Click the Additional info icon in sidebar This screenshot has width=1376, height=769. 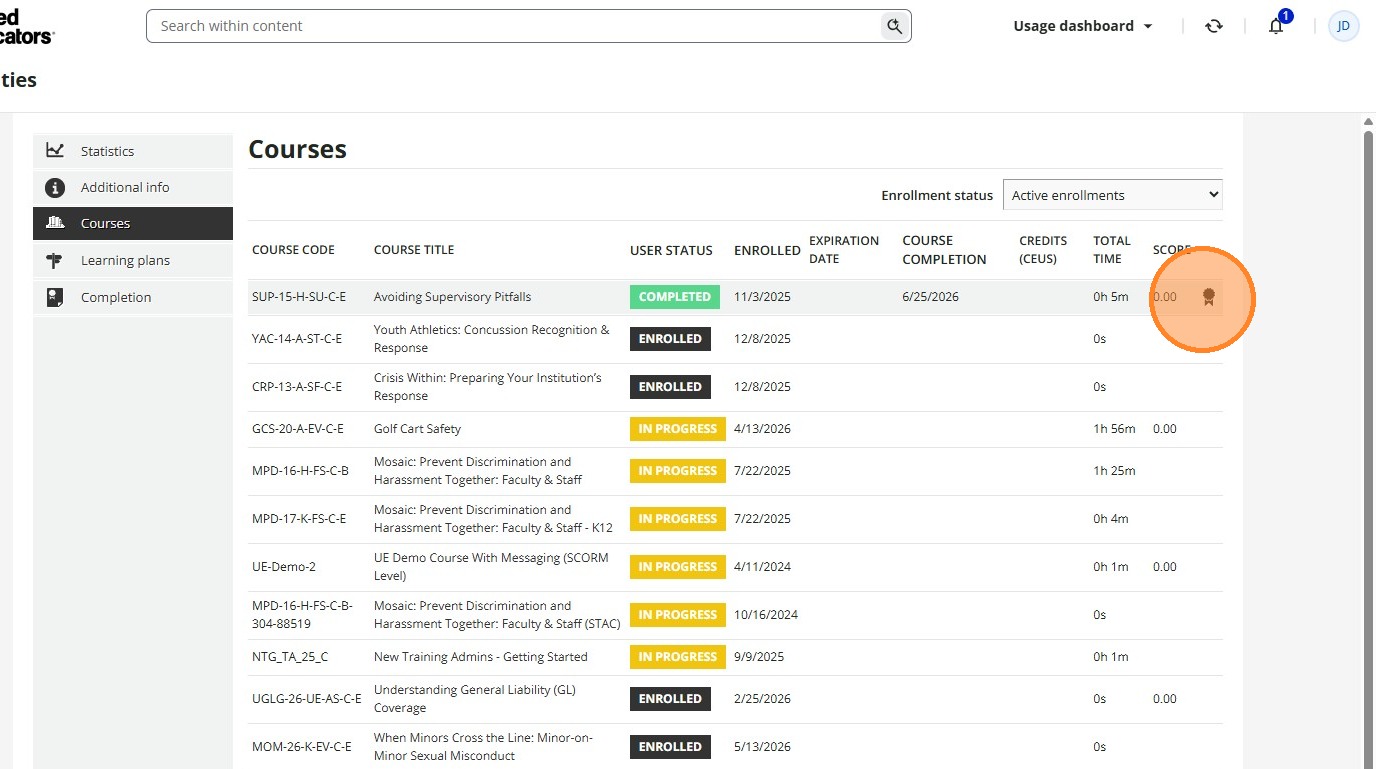(x=55, y=188)
